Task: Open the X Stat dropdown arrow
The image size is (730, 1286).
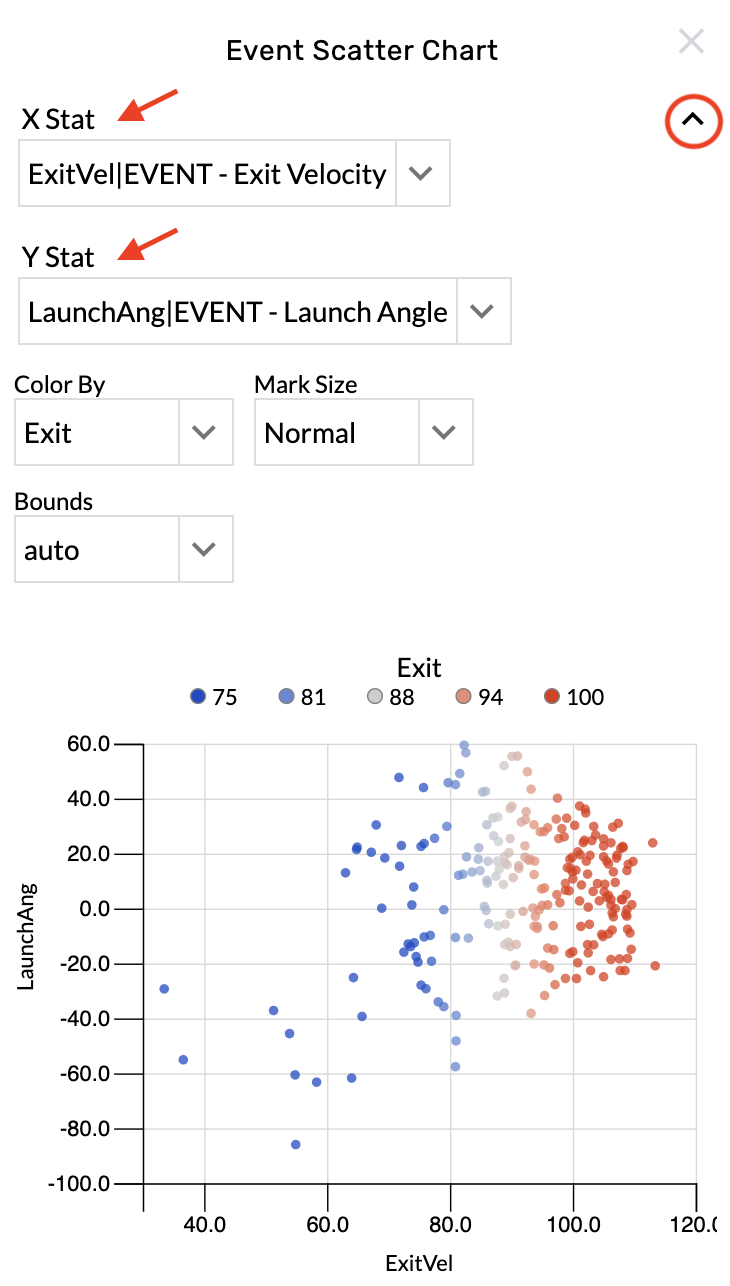Action: (x=422, y=174)
